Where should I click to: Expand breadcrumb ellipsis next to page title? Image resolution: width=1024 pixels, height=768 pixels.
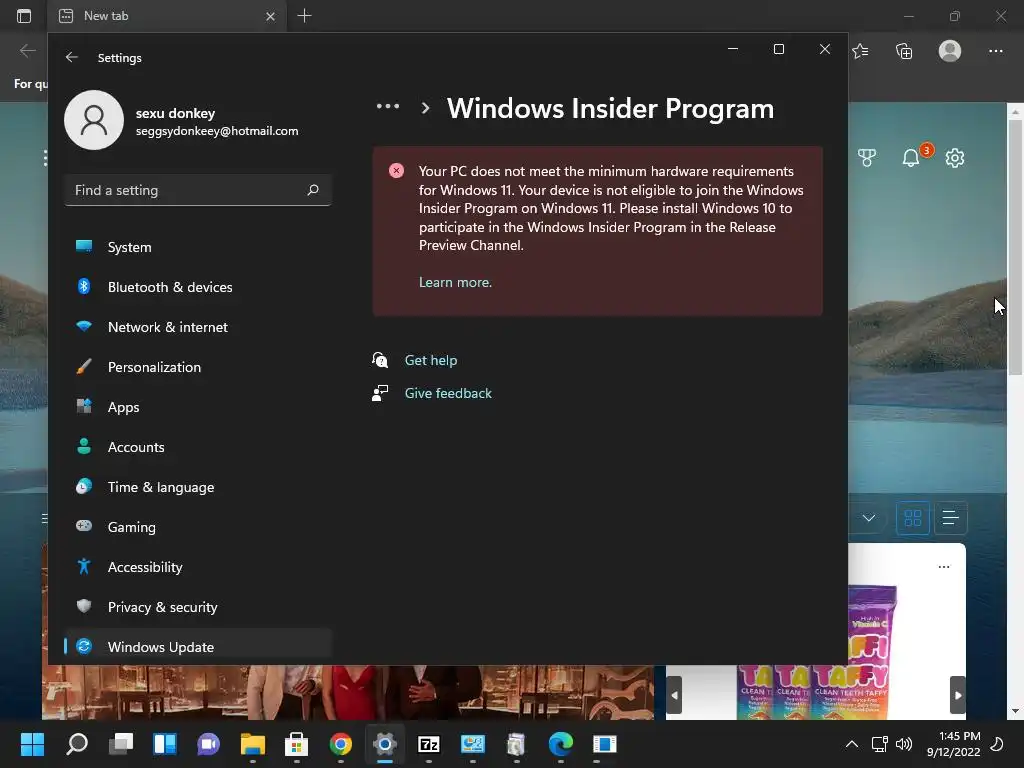[x=388, y=106]
